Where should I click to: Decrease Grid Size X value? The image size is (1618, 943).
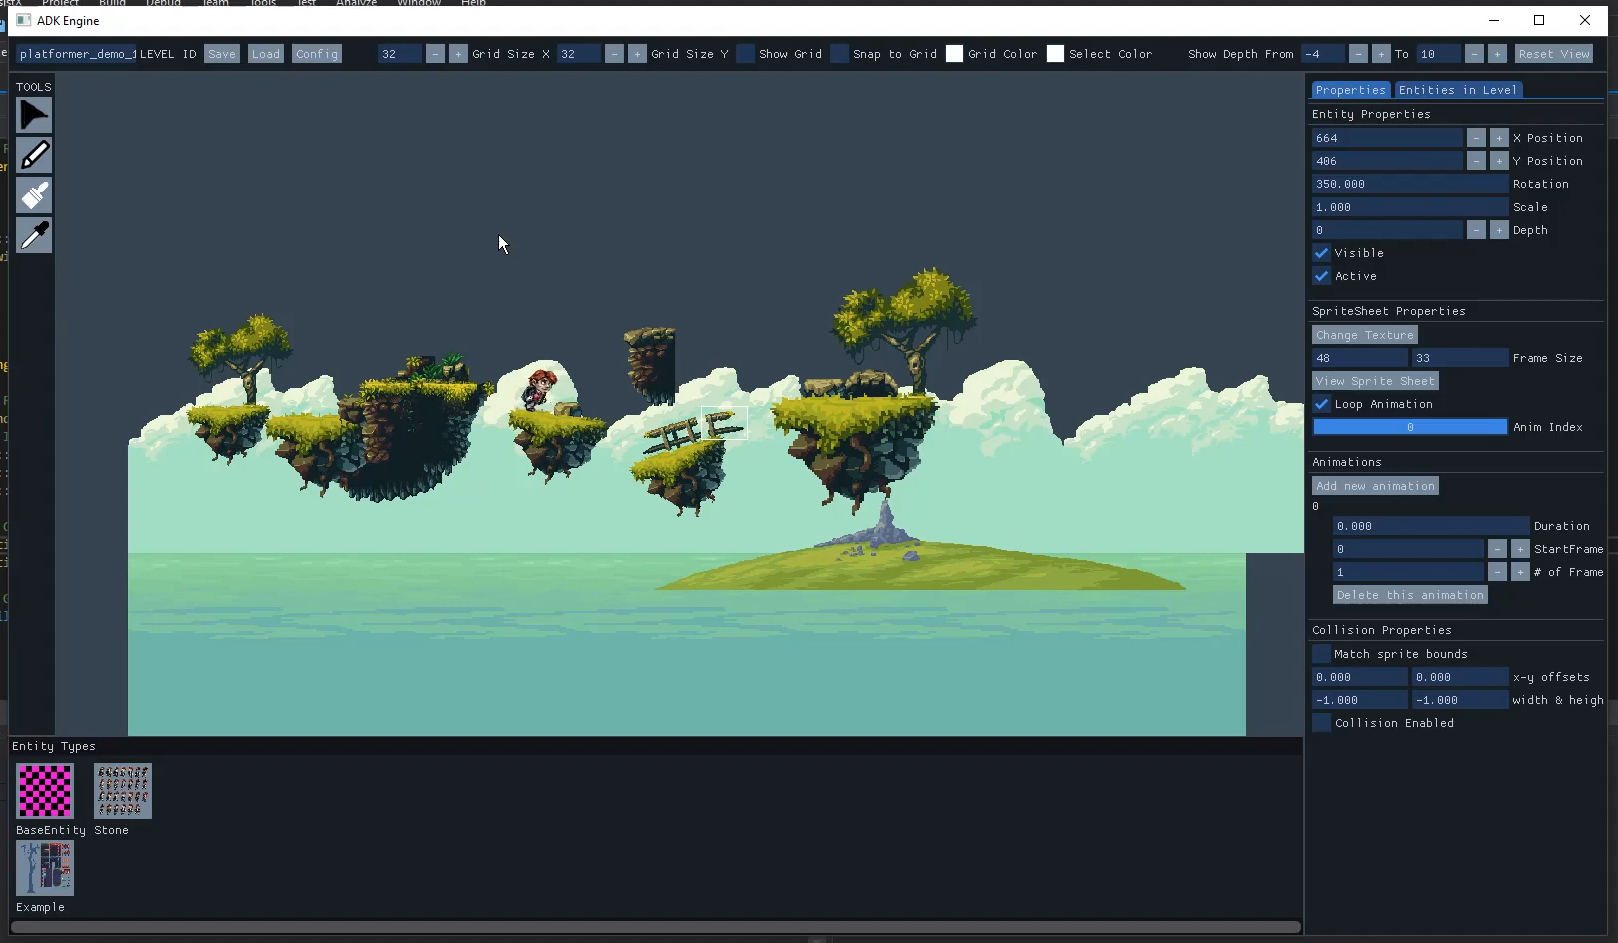click(x=435, y=54)
